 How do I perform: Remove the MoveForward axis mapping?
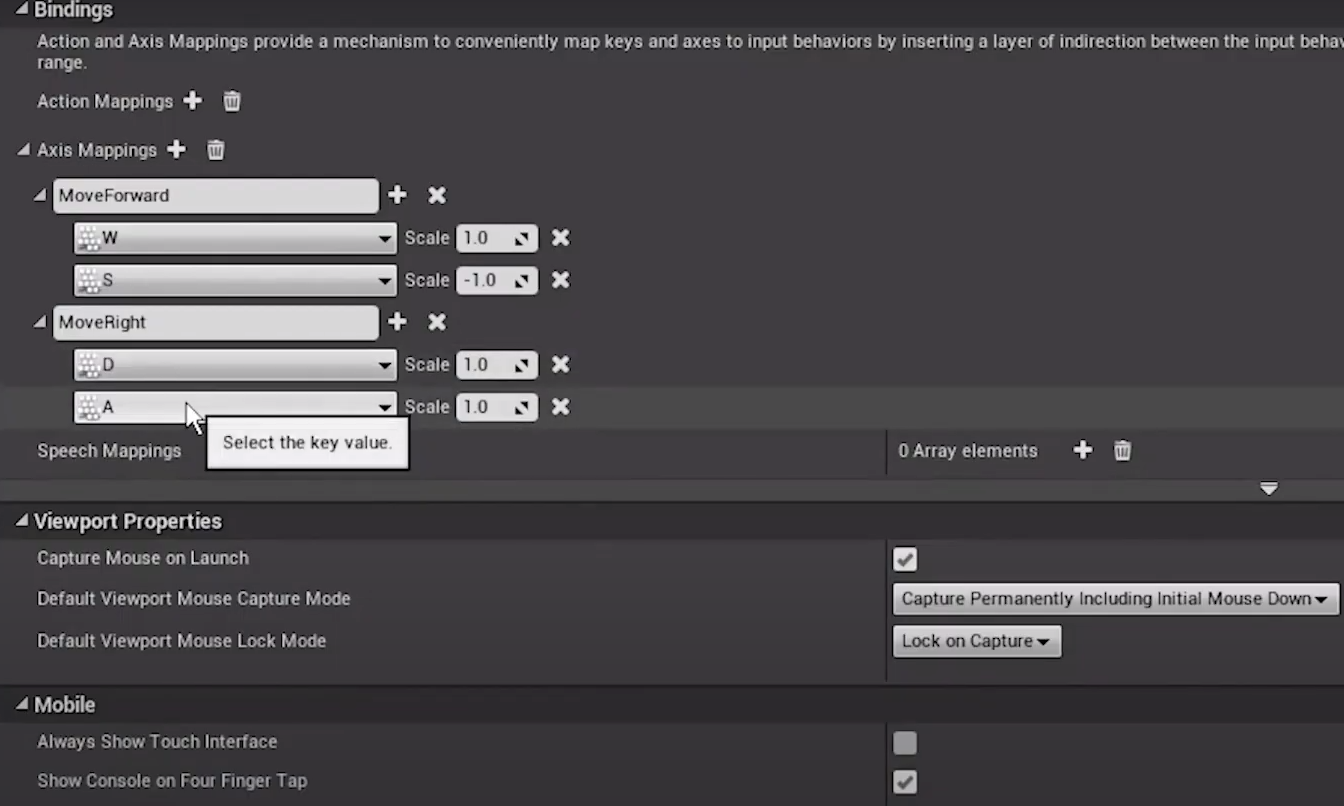pyautogui.click(x=437, y=195)
